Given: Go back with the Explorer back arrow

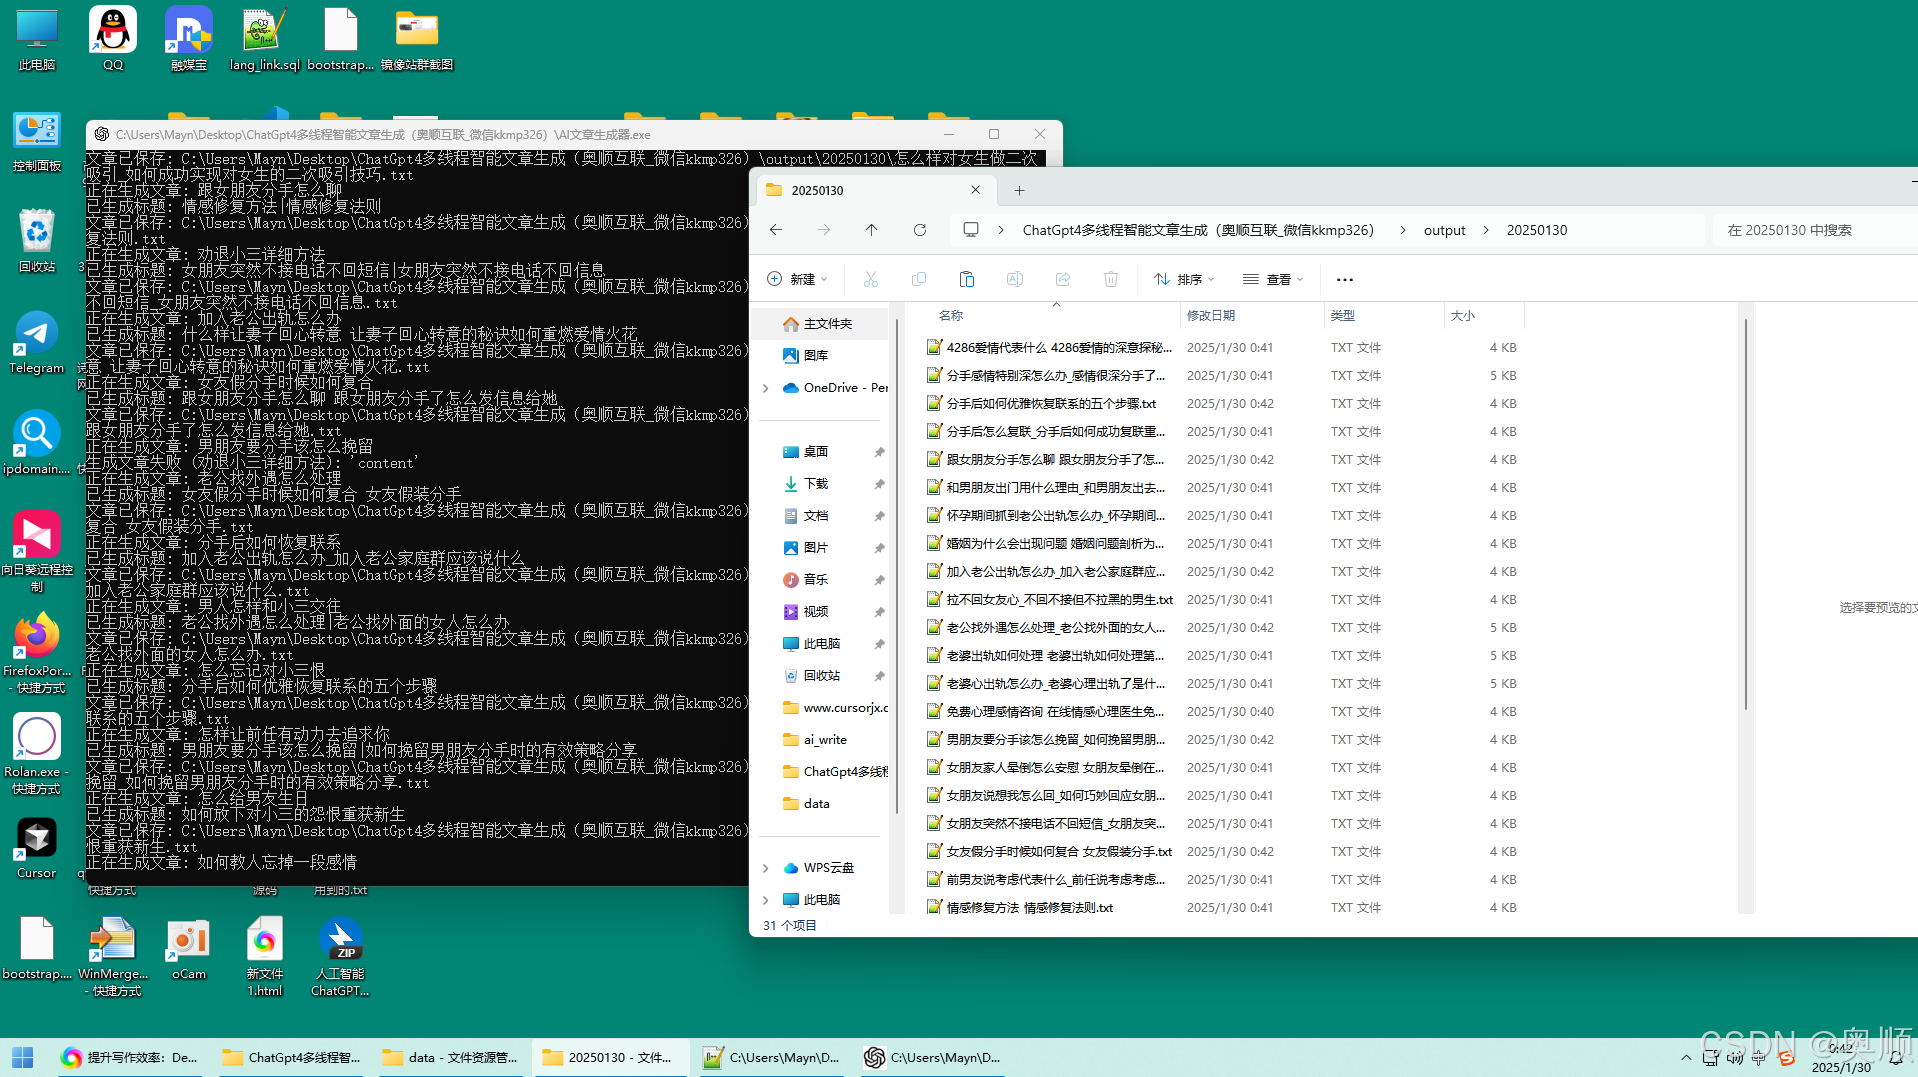Looking at the screenshot, I should [776, 230].
